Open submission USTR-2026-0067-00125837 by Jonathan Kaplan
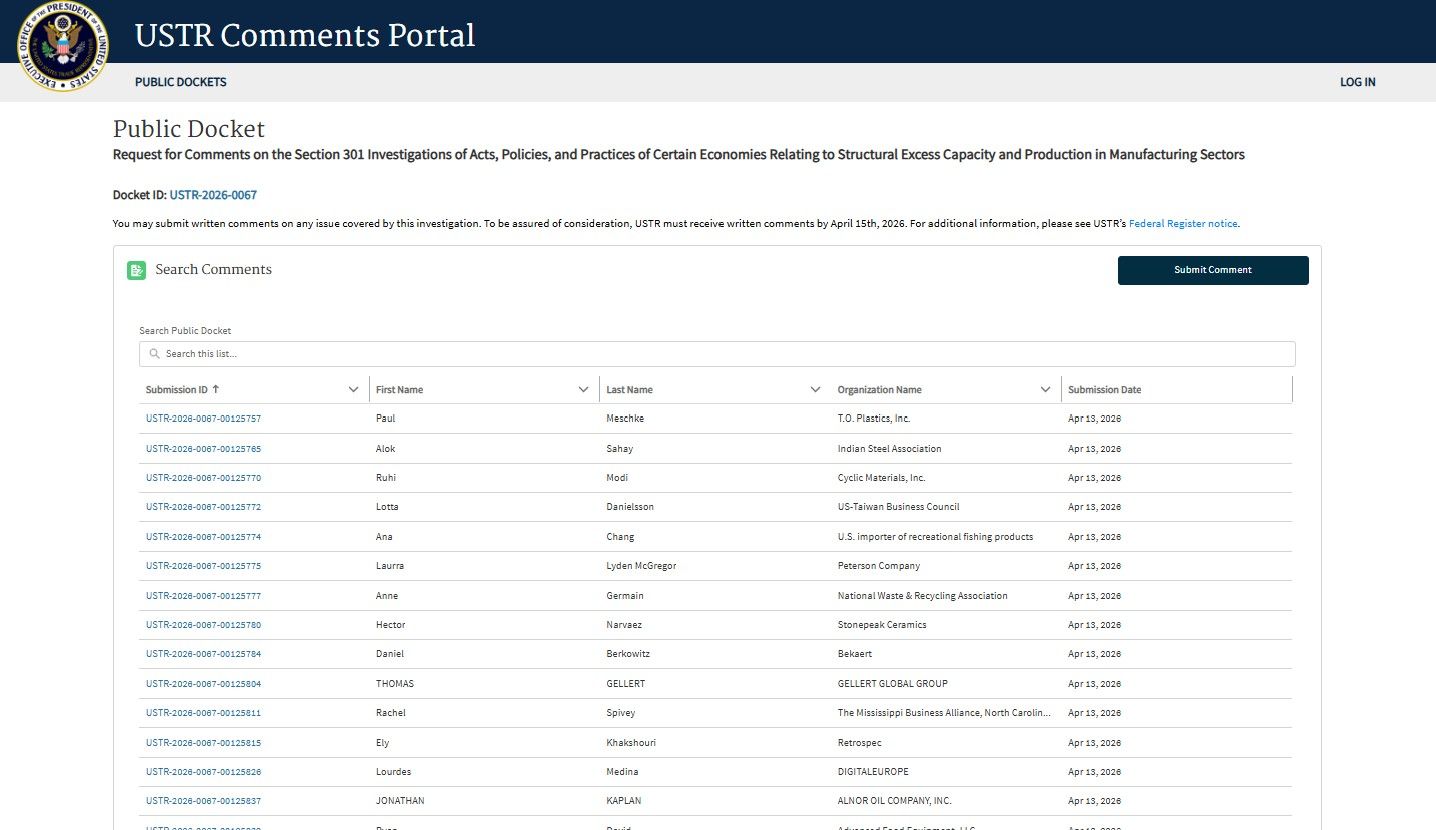Screen dimensions: 1436x830 click(203, 801)
